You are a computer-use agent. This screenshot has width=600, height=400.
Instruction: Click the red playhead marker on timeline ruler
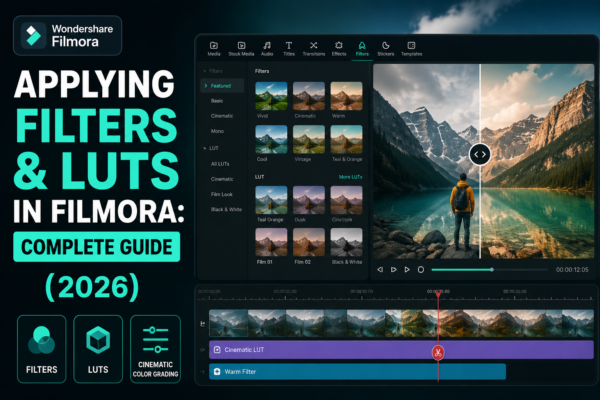click(x=438, y=294)
